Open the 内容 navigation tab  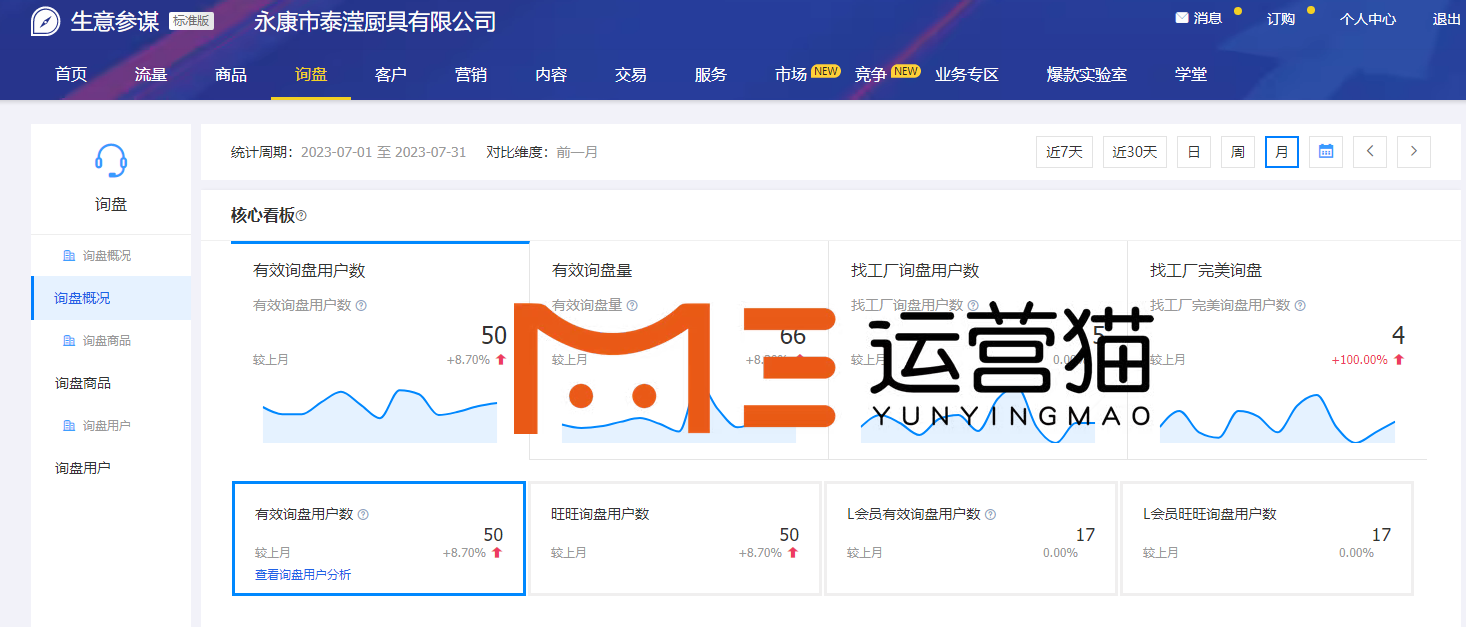[551, 75]
